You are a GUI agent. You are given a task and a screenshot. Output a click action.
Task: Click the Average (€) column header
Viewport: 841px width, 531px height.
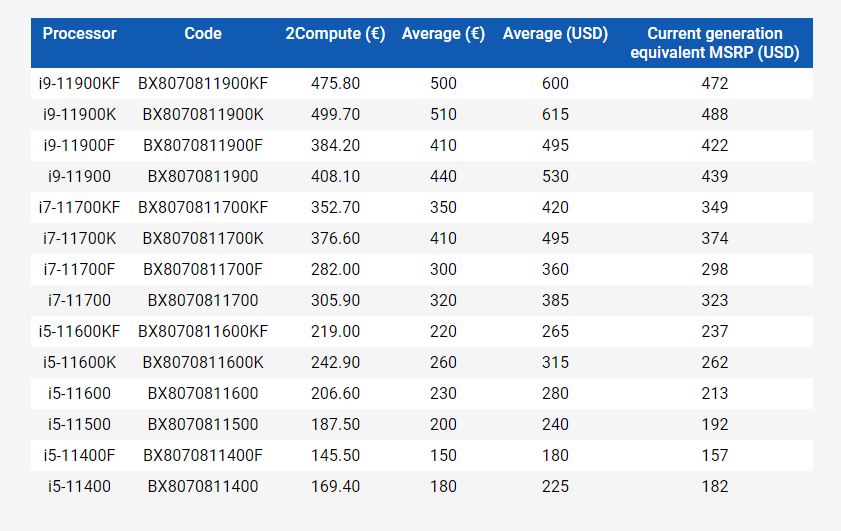(443, 34)
